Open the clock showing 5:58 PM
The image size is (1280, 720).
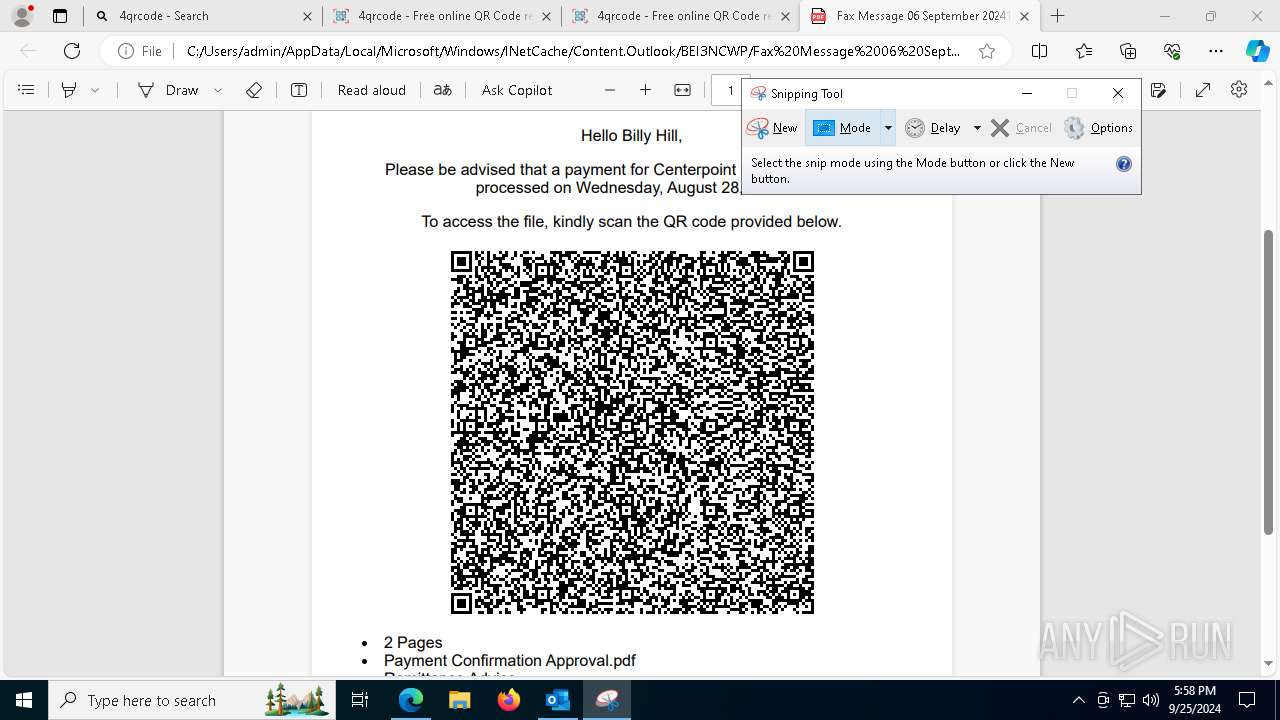(x=1194, y=700)
